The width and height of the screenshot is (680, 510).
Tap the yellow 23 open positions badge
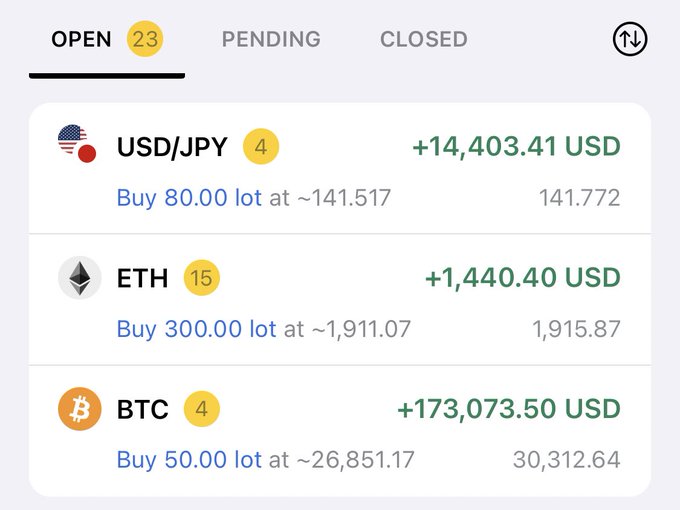pos(145,39)
